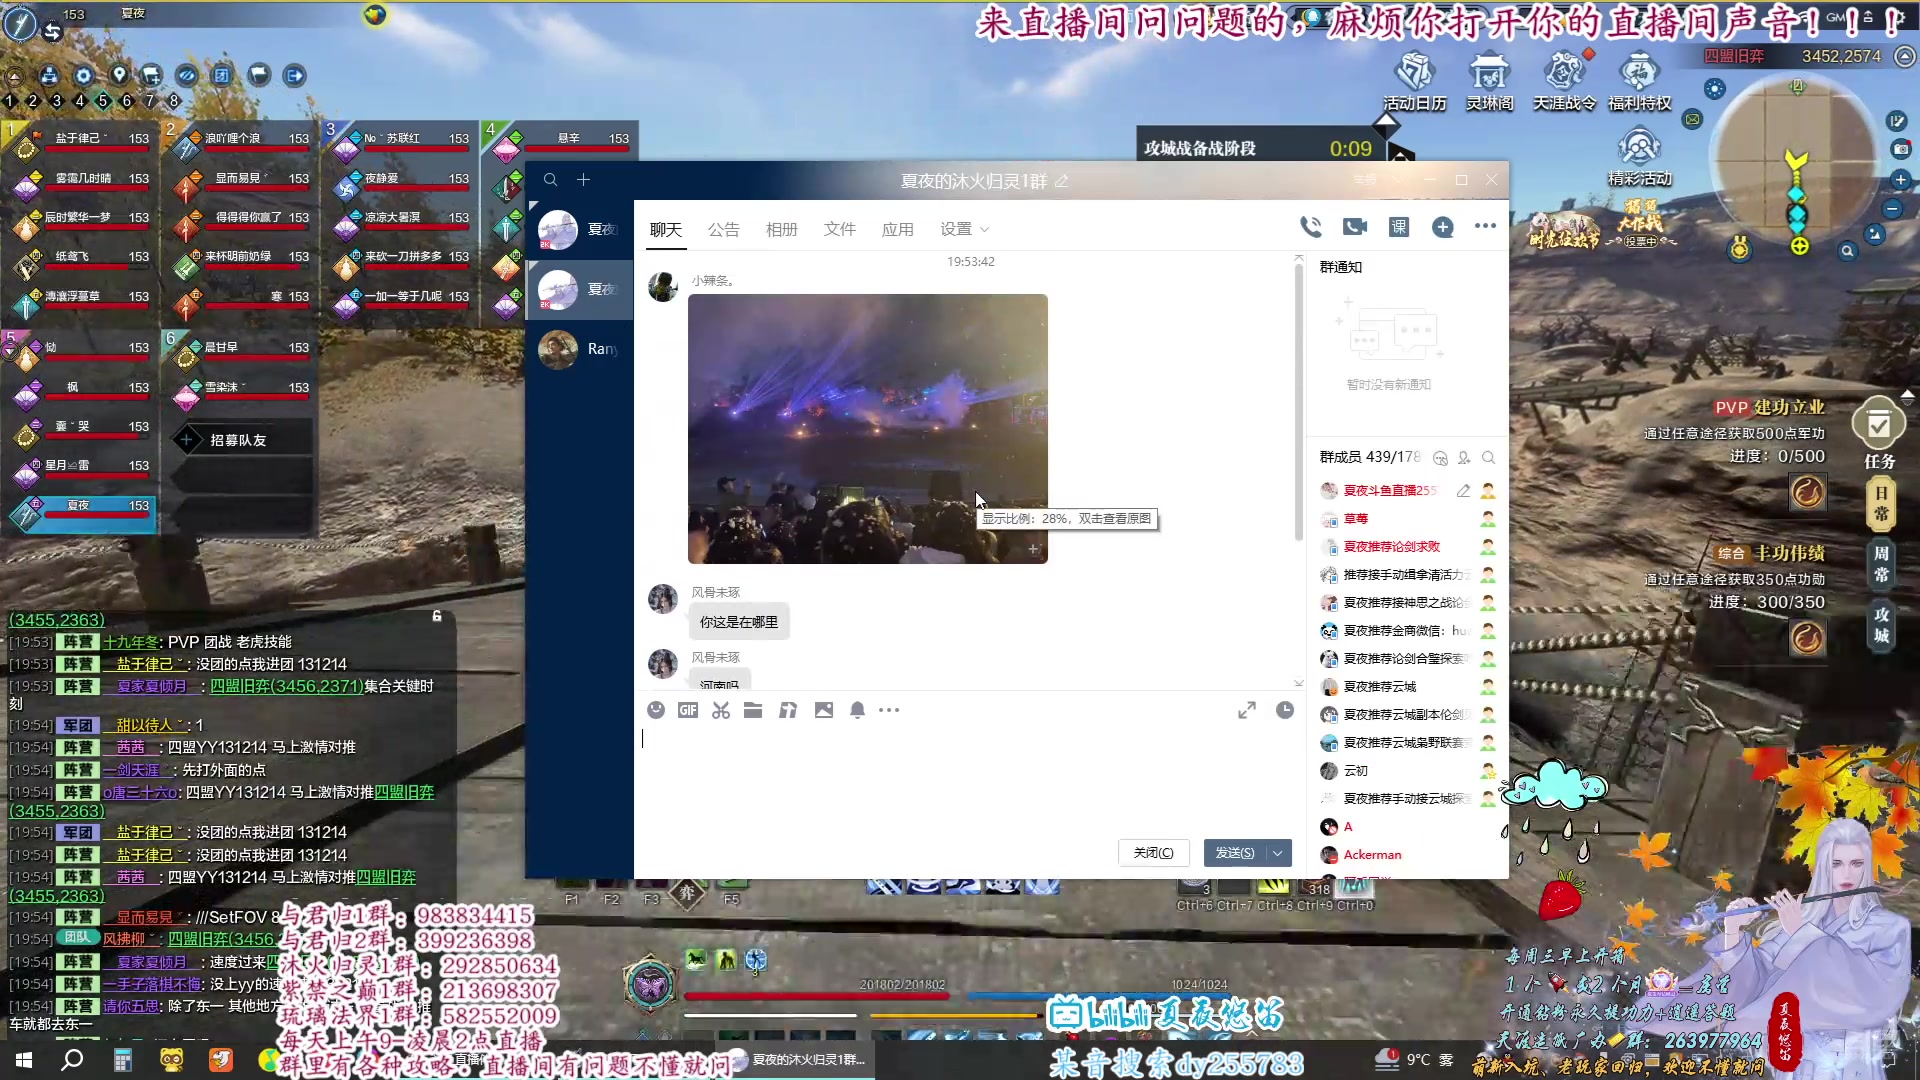Open the folder file-send icon
Image resolution: width=1920 pixels, height=1080 pixels.
coord(753,710)
